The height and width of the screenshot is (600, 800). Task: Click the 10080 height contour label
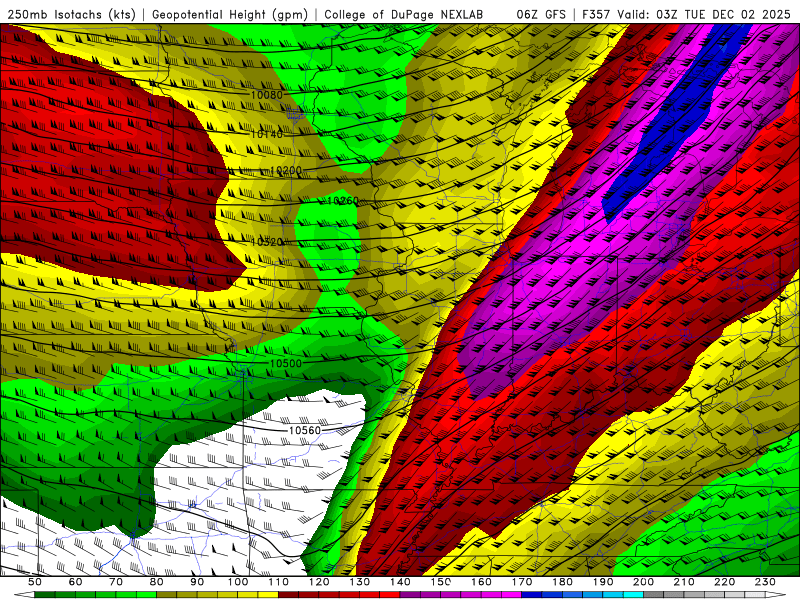pos(266,95)
